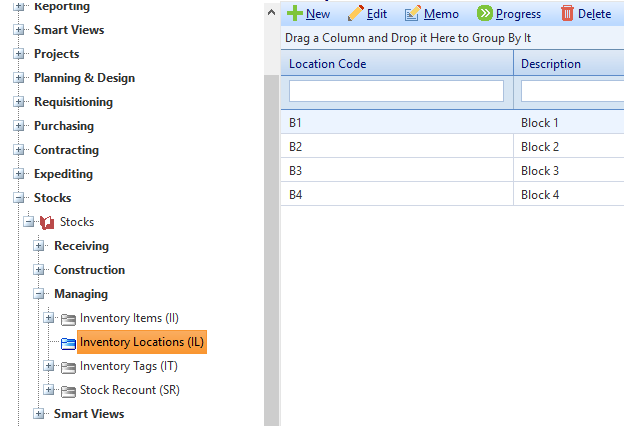Select Inventory Items (II) label

point(129,318)
